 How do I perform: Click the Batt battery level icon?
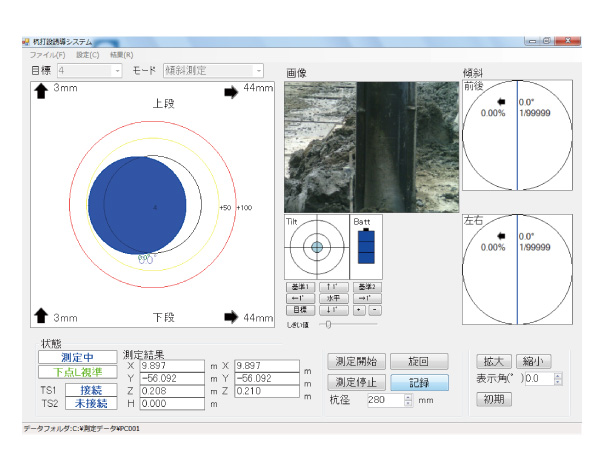pyautogui.click(x=366, y=246)
